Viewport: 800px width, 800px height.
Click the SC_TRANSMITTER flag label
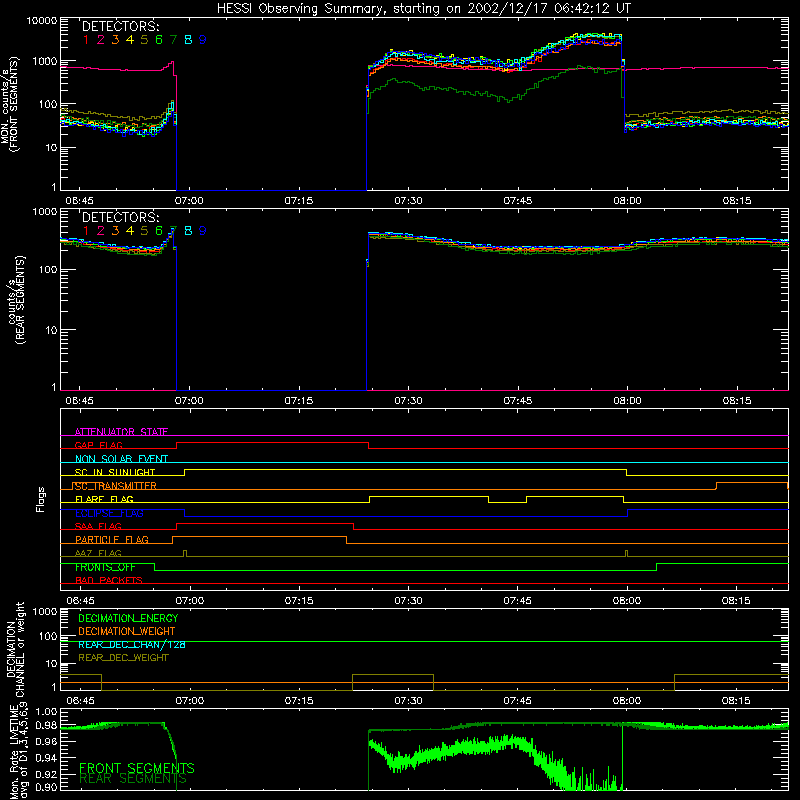115,486
